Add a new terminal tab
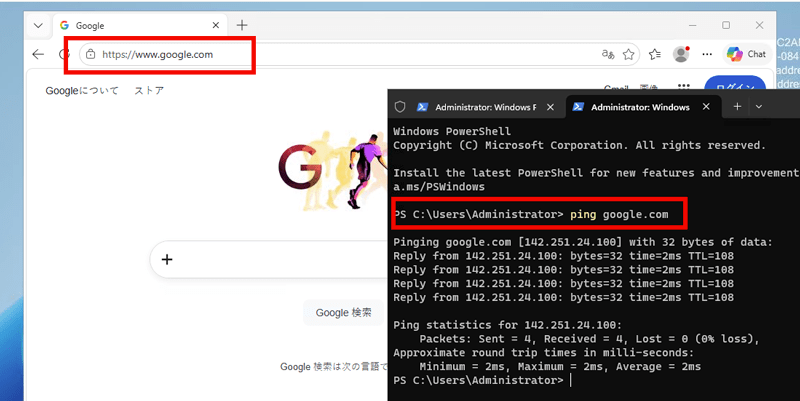The height and width of the screenshot is (401, 800). click(737, 107)
